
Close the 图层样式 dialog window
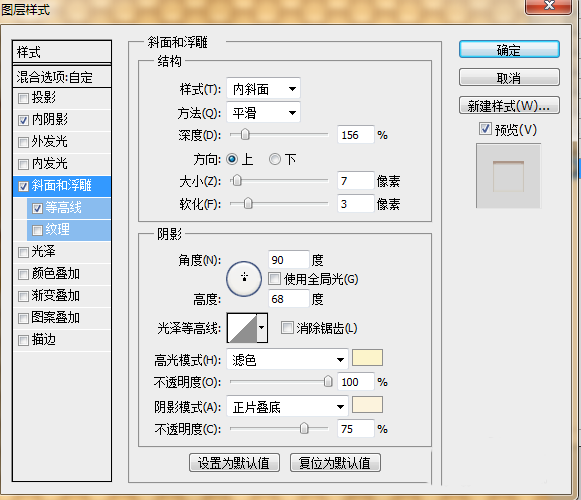pyautogui.click(x=548, y=6)
